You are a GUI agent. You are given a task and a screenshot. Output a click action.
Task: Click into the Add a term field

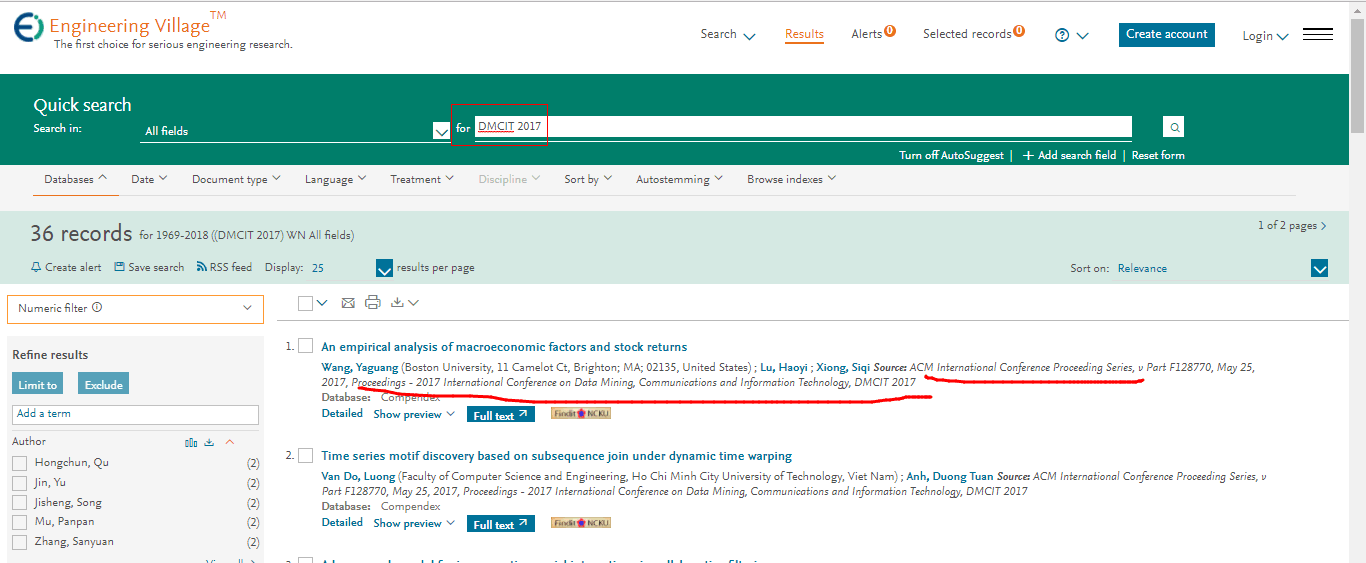135,414
